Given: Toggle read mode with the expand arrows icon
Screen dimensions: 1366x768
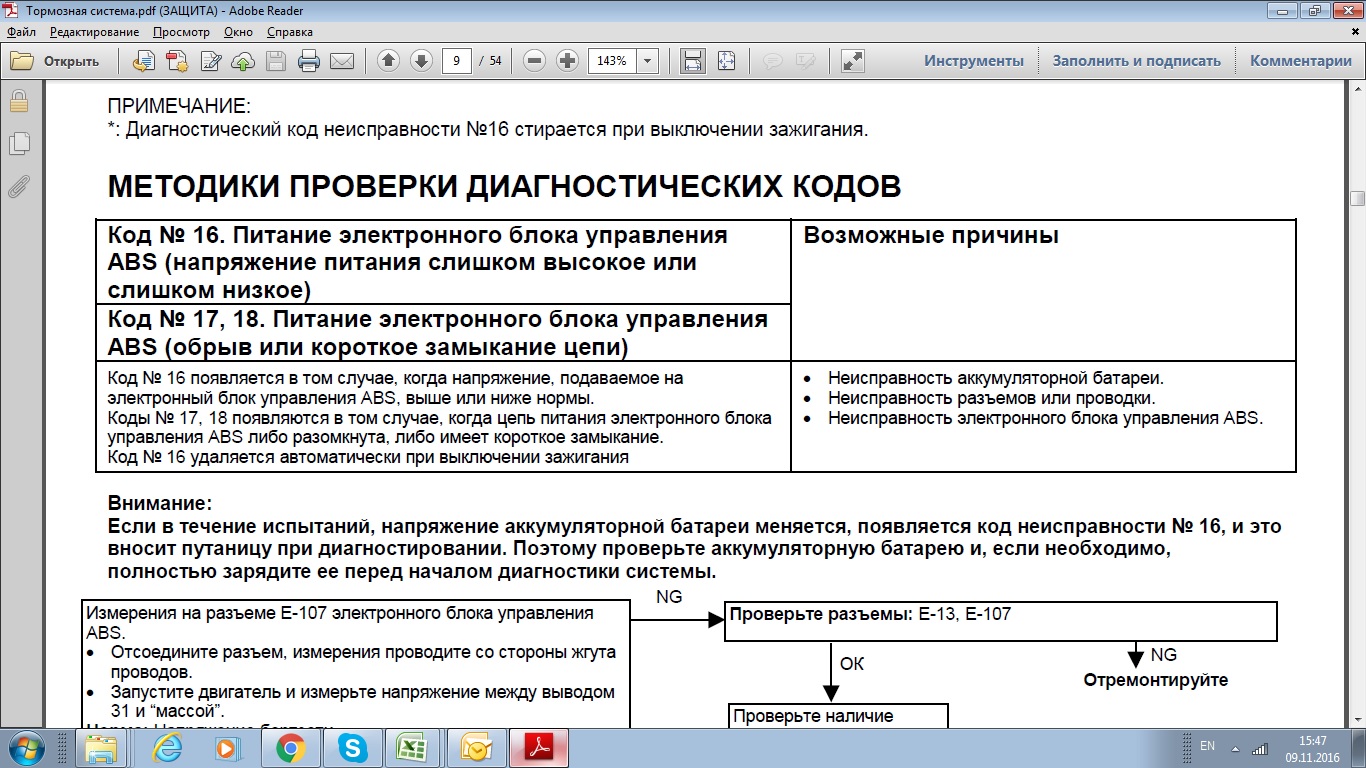Looking at the screenshot, I should coord(852,61).
